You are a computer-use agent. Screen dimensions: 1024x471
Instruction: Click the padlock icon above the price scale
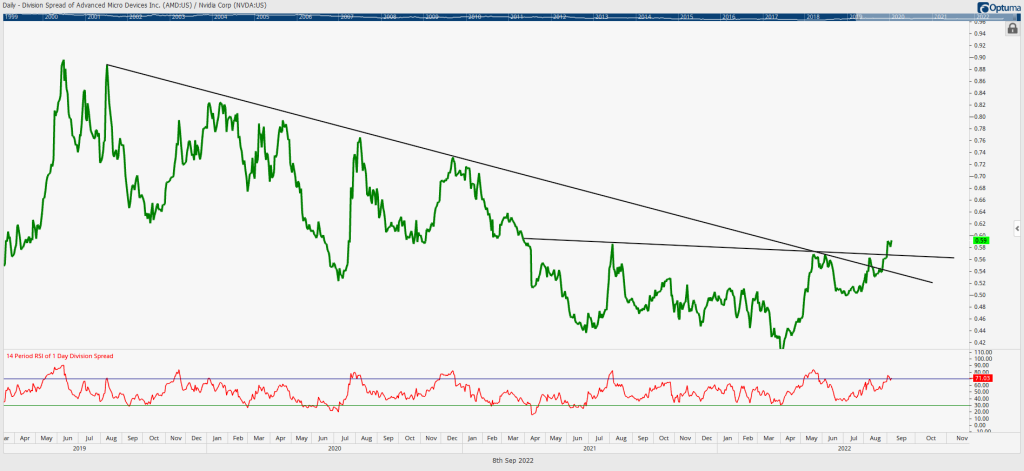click(x=1012, y=29)
